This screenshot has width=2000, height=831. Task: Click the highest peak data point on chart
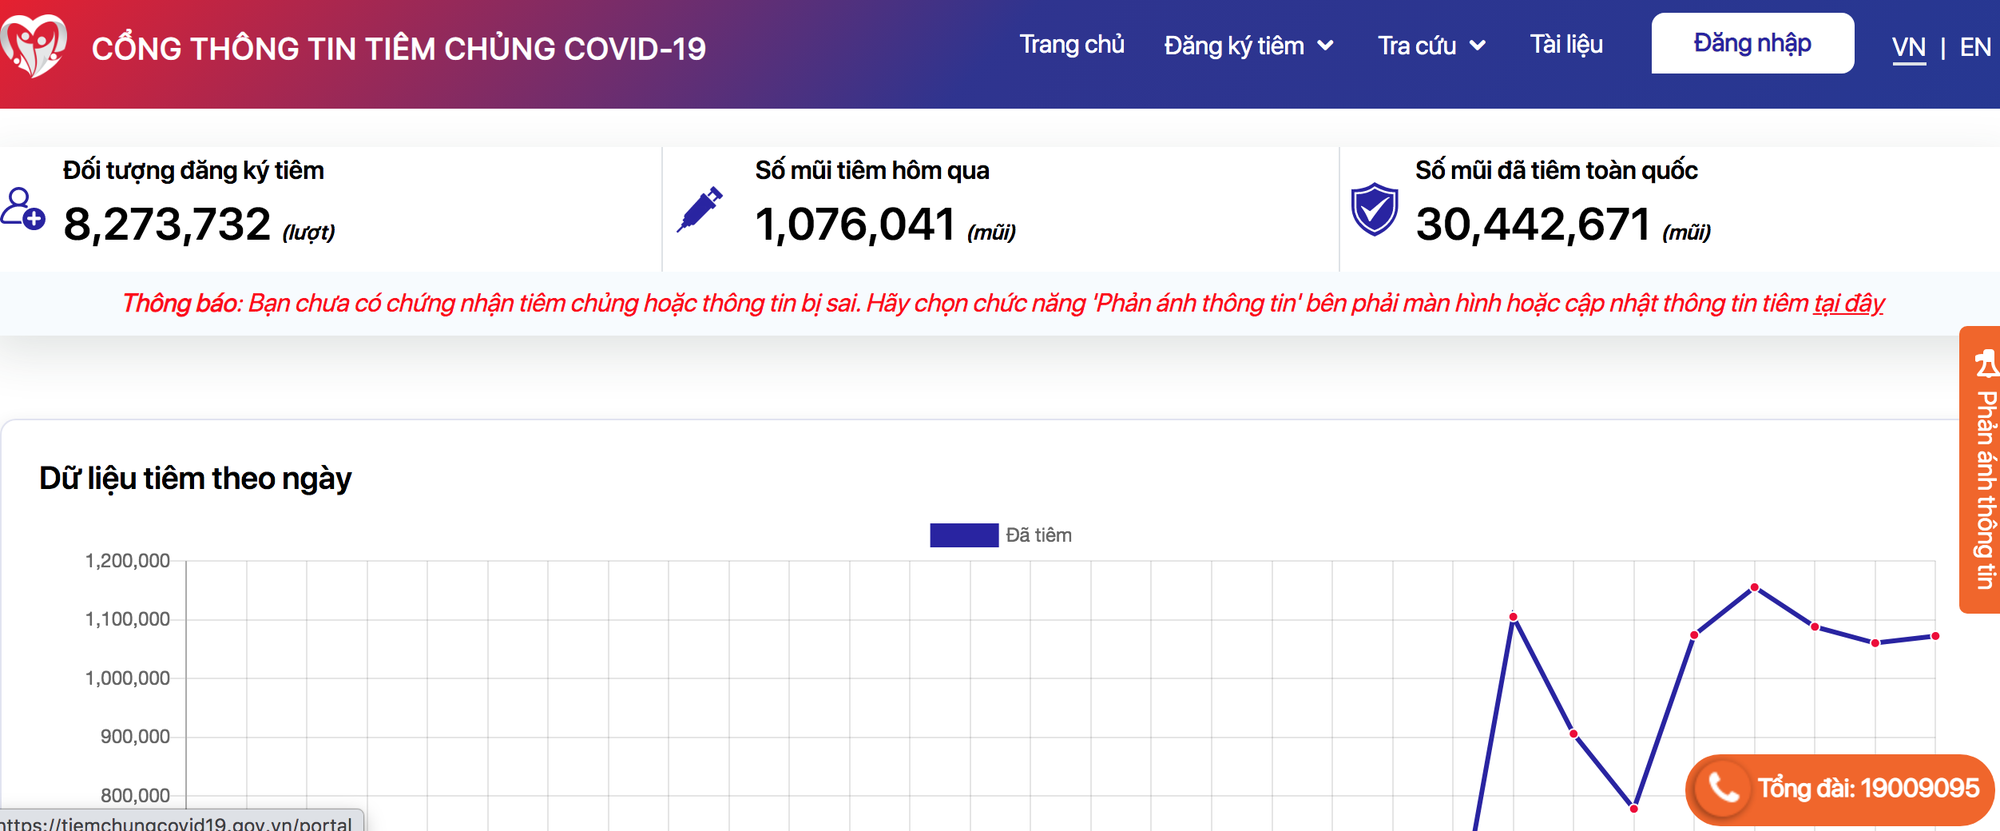click(1754, 587)
